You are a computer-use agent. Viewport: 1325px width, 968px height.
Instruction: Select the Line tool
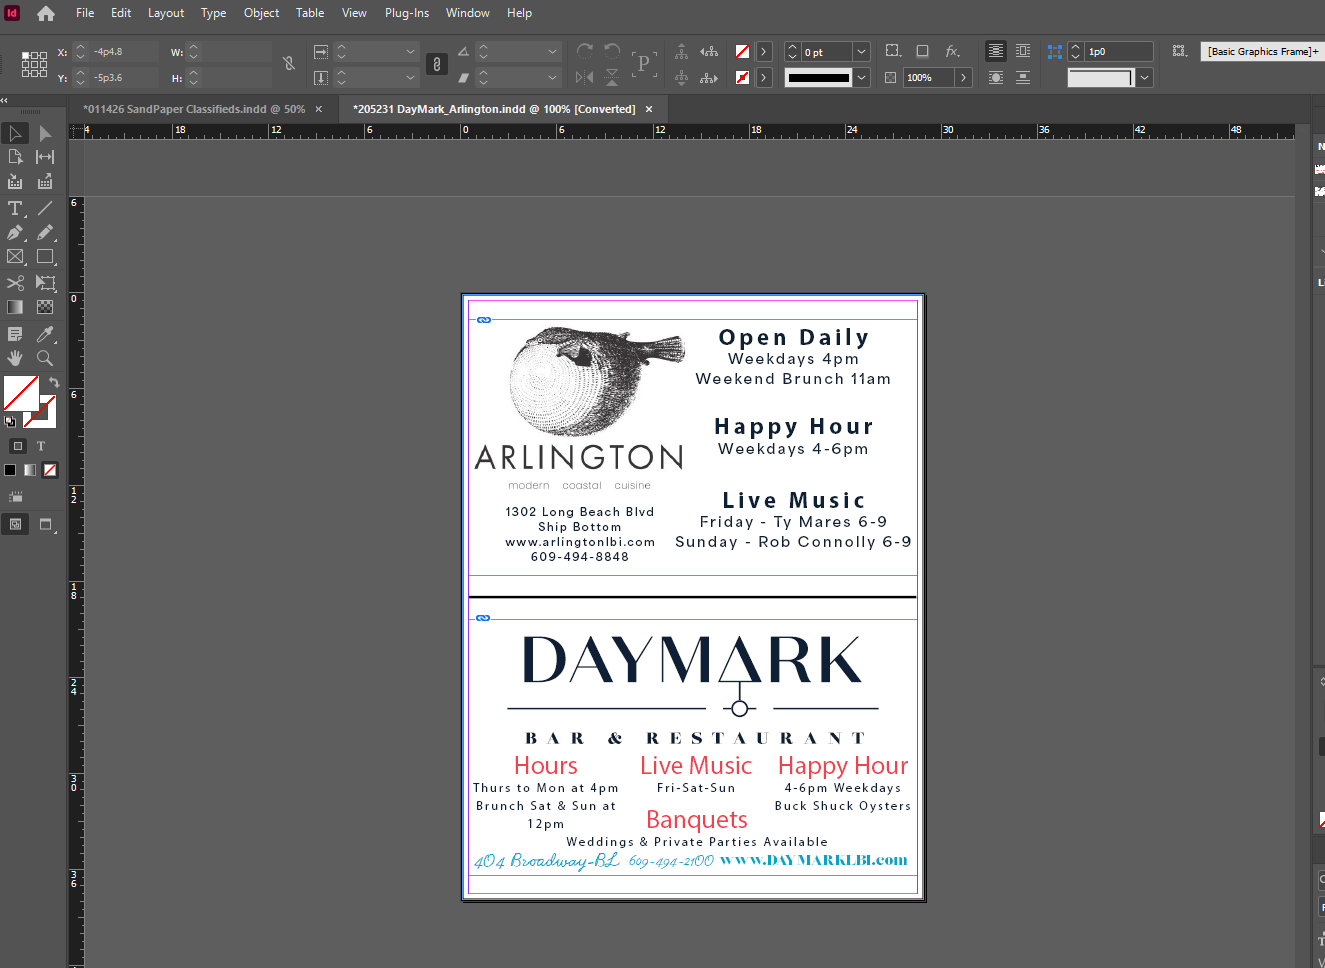pyautogui.click(x=45, y=208)
